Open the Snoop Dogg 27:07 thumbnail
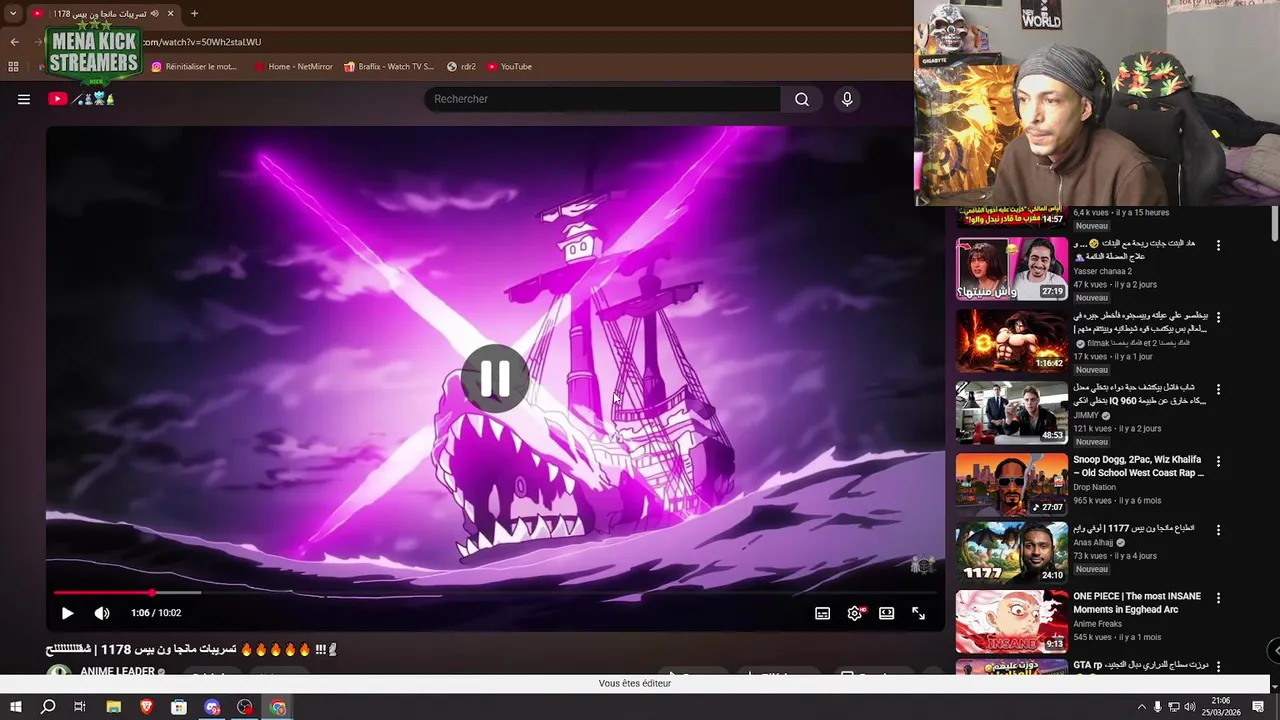The width and height of the screenshot is (1280, 720). (1011, 485)
